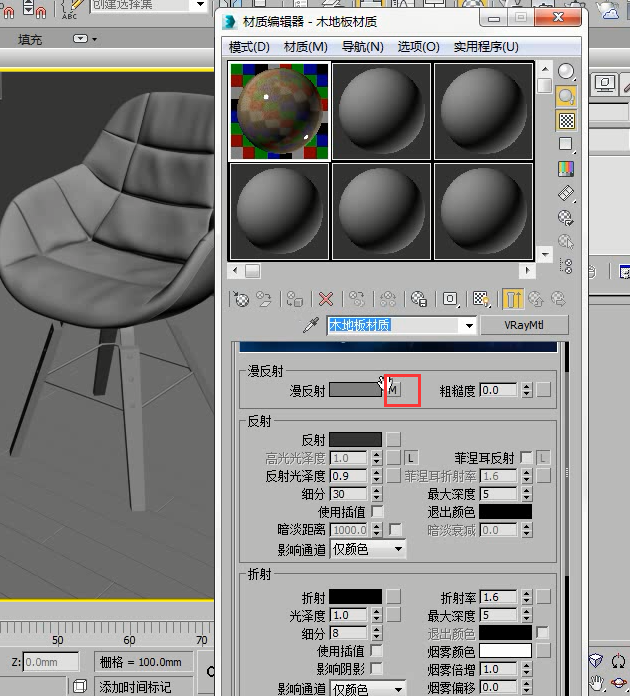This screenshot has width=630, height=696.
Task: Open the 材质(M) menu
Action: pos(305,47)
